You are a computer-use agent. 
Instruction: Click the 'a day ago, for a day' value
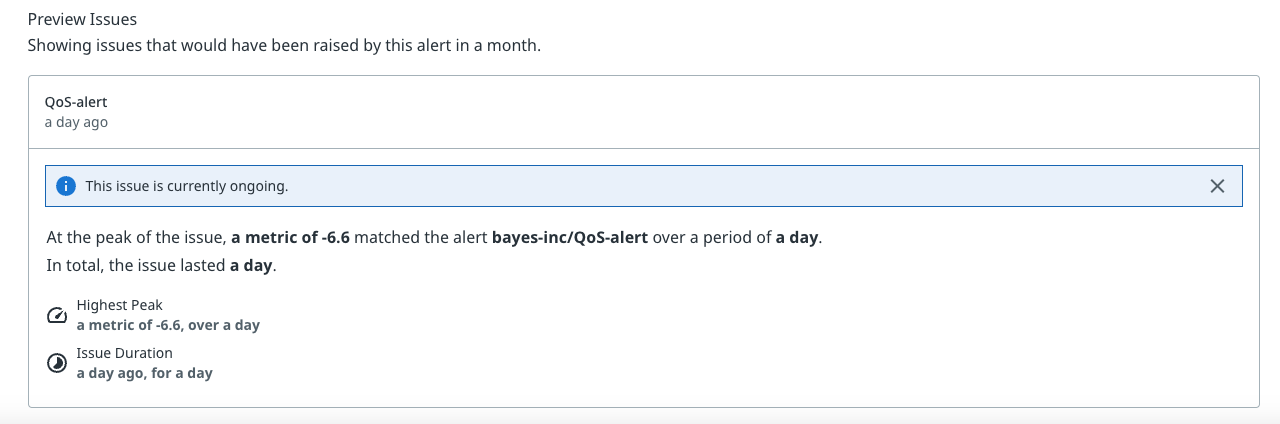[144, 373]
